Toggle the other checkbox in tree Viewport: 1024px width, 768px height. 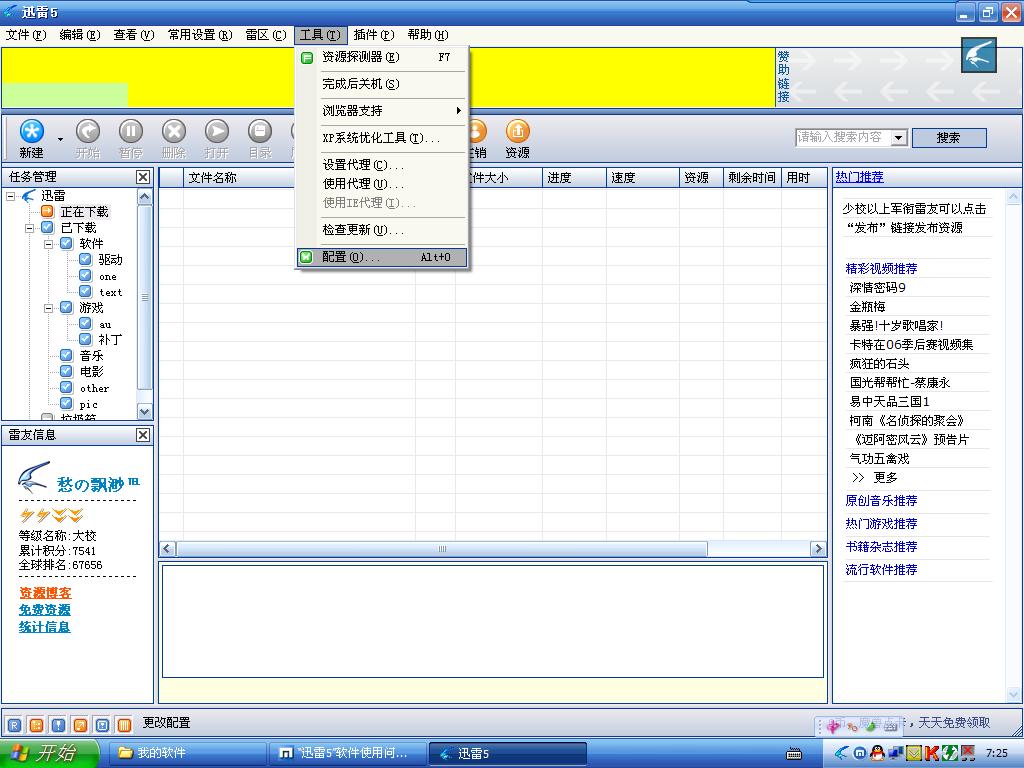click(x=66, y=387)
